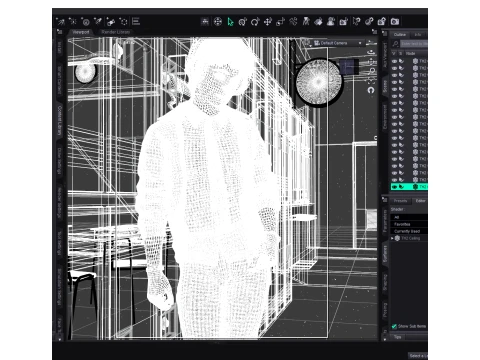The width and height of the screenshot is (480, 360).
Task: Select the green Node Selection arrow tool
Action: (230, 22)
